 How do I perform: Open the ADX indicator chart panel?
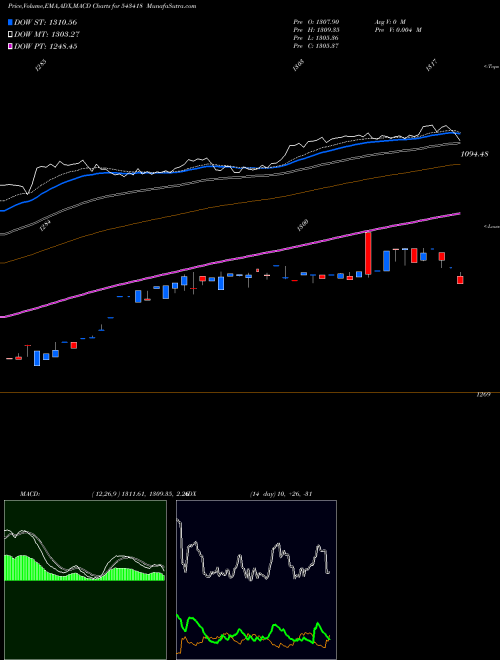coord(256,580)
